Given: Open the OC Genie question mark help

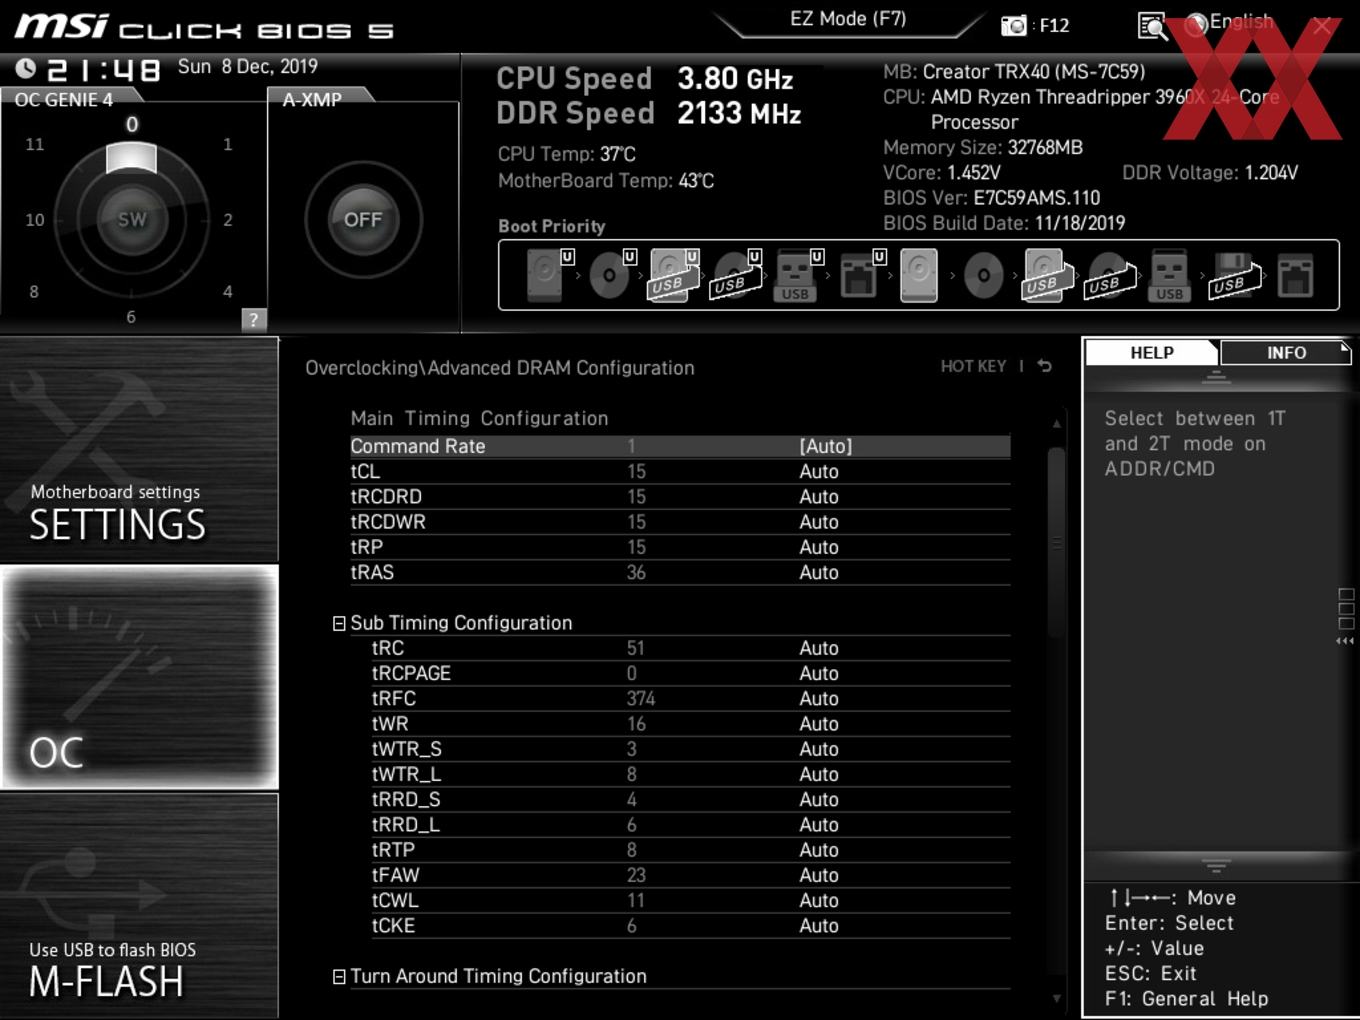Looking at the screenshot, I should (x=254, y=319).
